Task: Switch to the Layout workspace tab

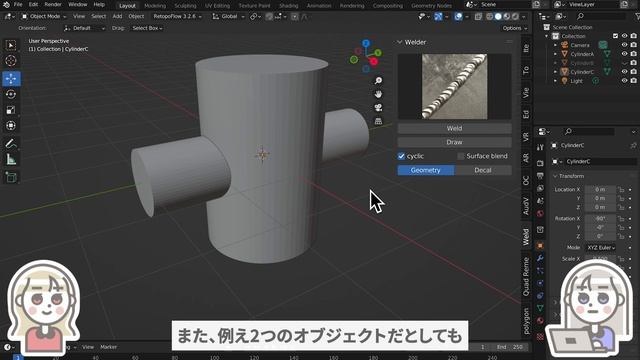Action: click(x=127, y=6)
